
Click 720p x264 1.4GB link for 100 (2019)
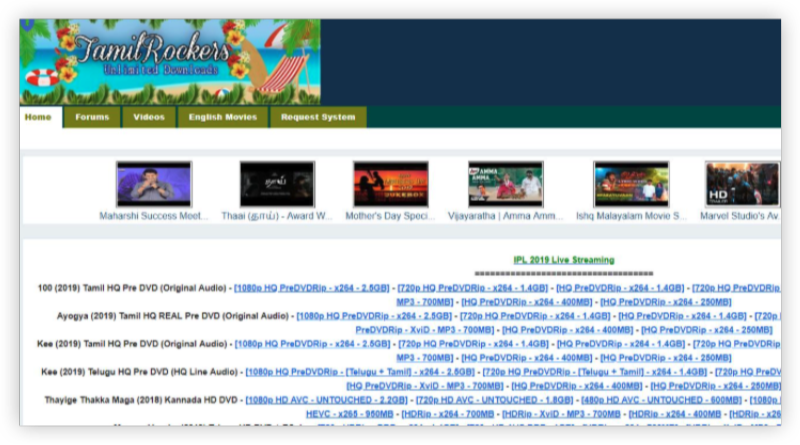[x=473, y=288]
